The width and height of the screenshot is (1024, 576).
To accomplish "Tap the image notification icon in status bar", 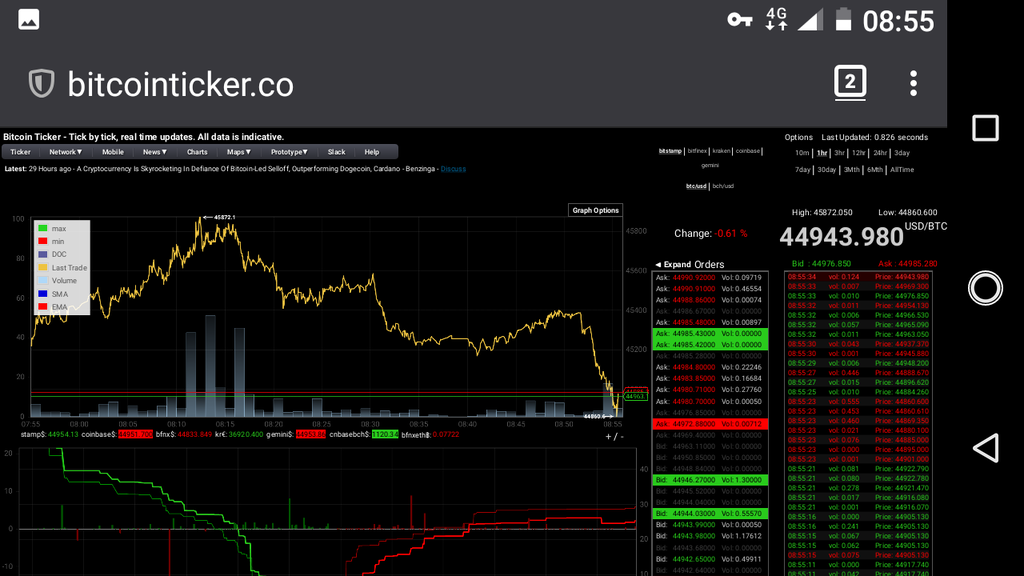I will (29, 20).
